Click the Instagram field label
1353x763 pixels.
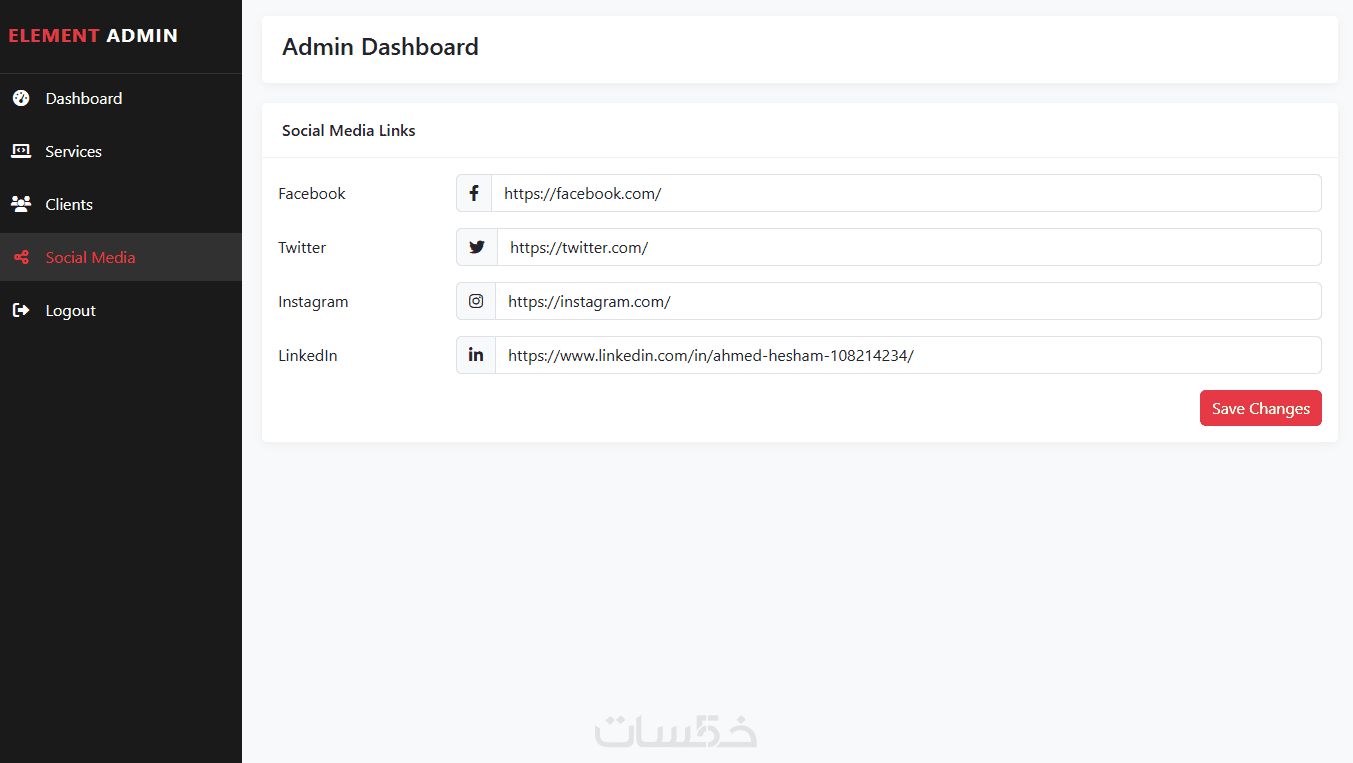[313, 301]
